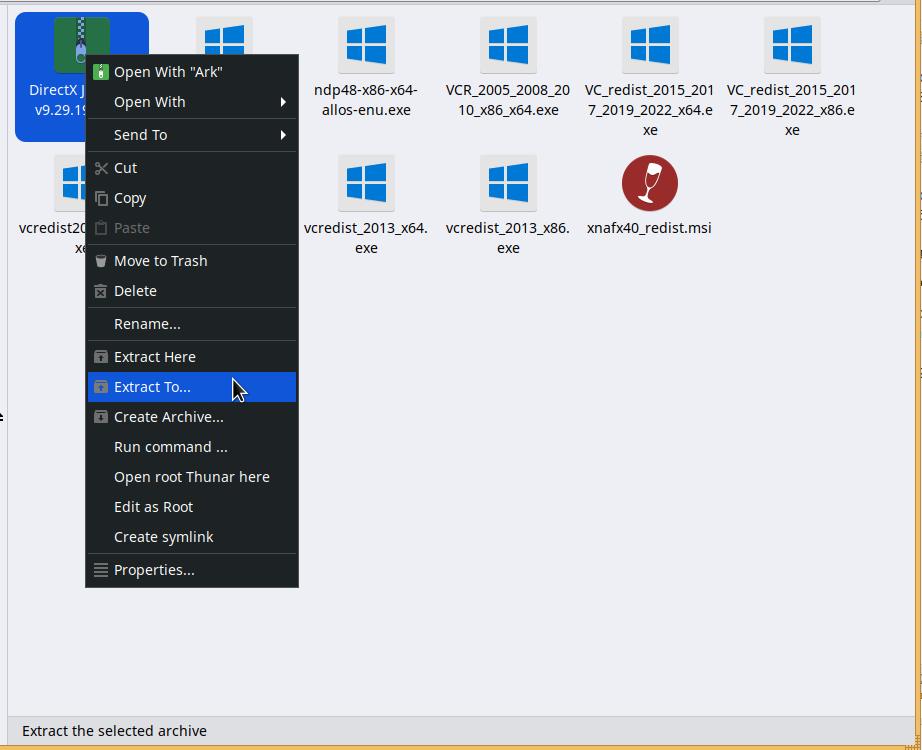Choose Open root Thunar here
Image resolution: width=922 pixels, height=750 pixels.
(192, 476)
